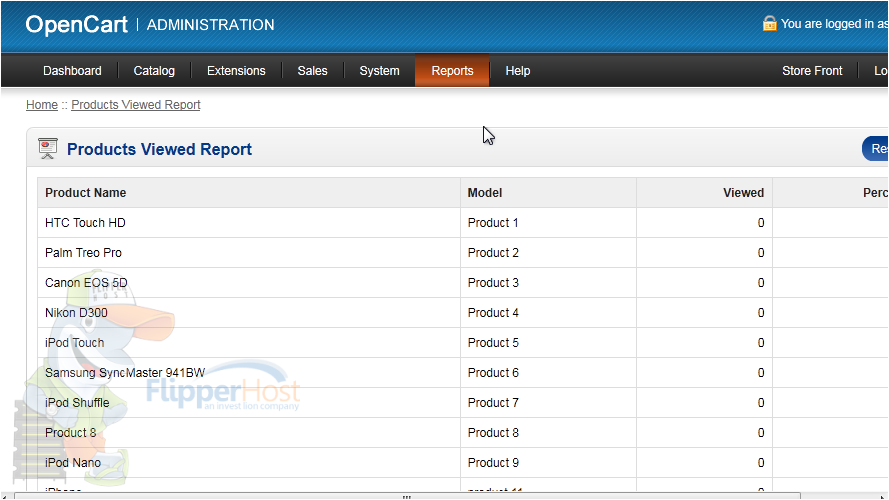Click viewed count for iPod Nano
889x500 pixels.
point(761,463)
